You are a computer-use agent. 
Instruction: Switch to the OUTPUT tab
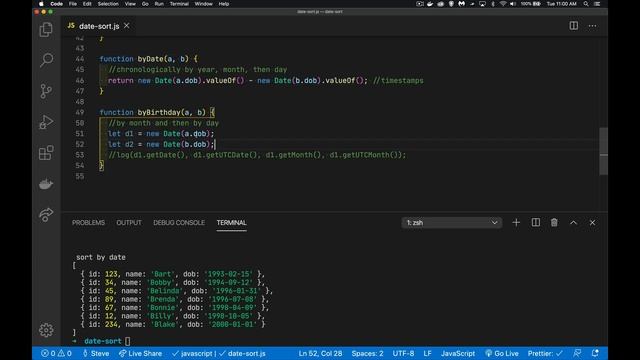tap(129, 222)
